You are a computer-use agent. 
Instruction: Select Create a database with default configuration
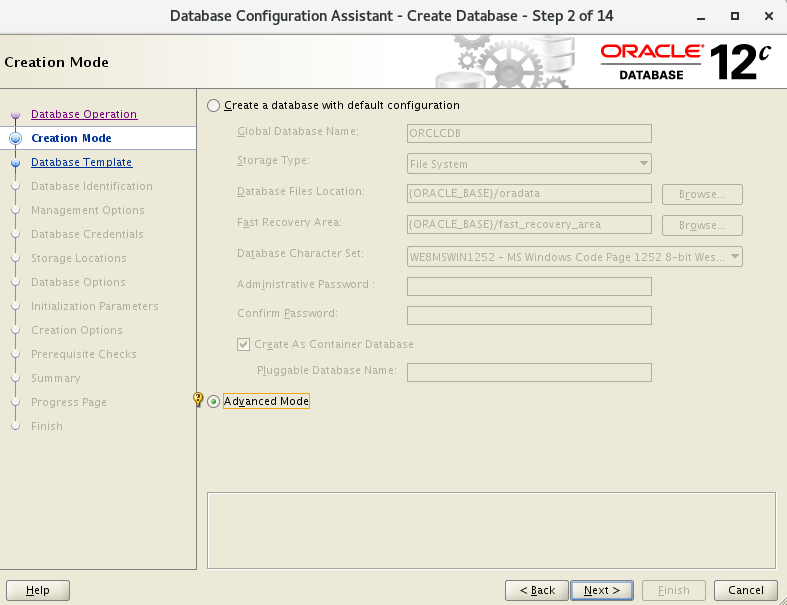[x=213, y=106]
